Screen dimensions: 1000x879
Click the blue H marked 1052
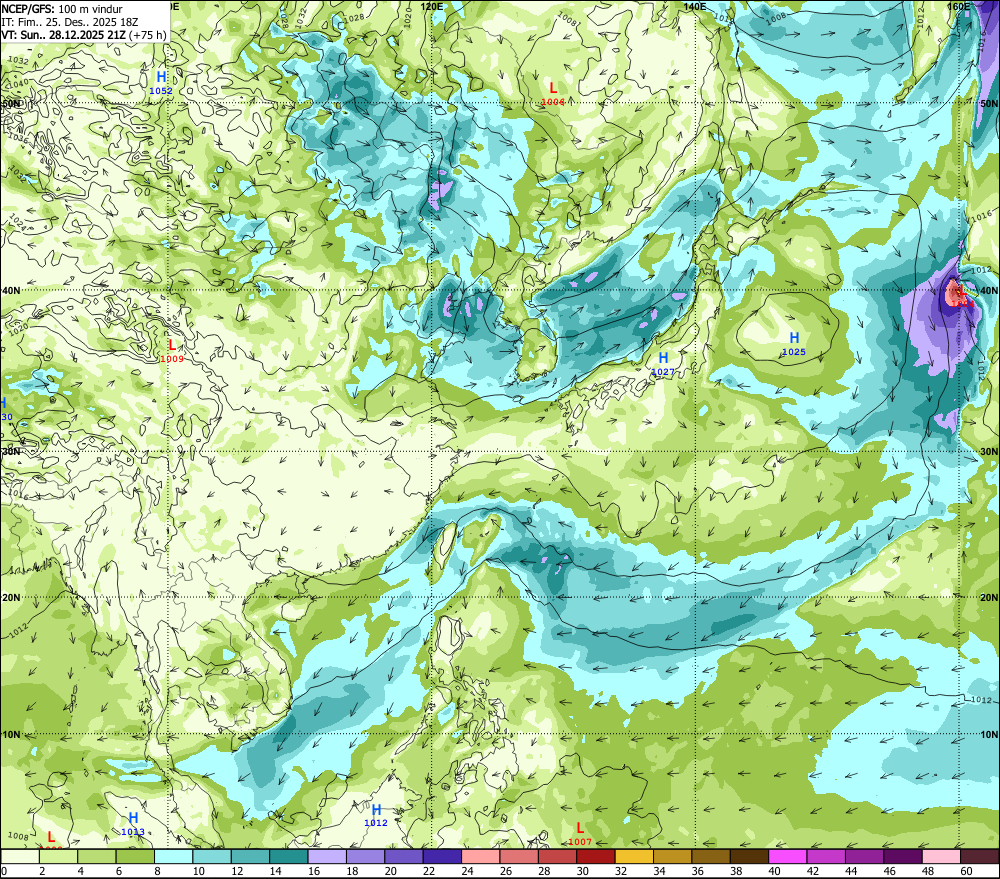pos(161,78)
